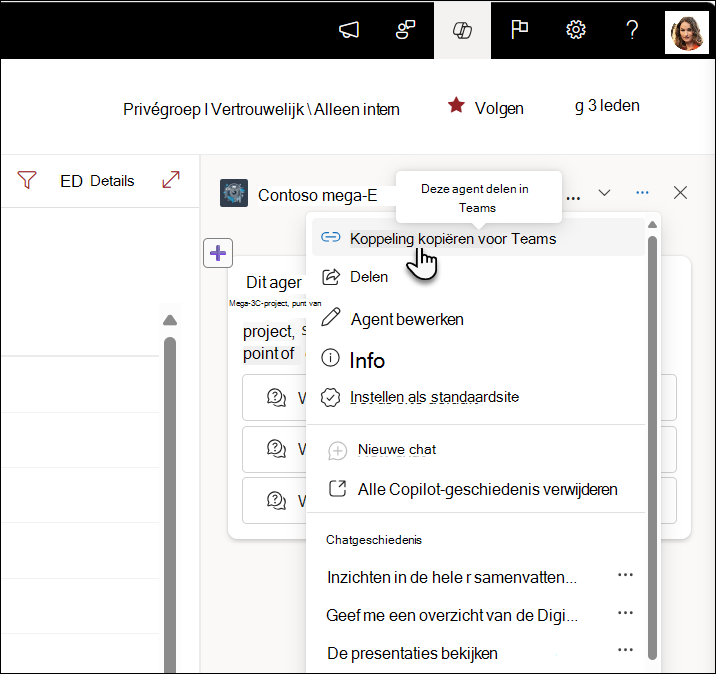Open chat 'Inzichten in de hele r samenvatten...'
Viewport: 716px width, 674px height.
(452, 577)
